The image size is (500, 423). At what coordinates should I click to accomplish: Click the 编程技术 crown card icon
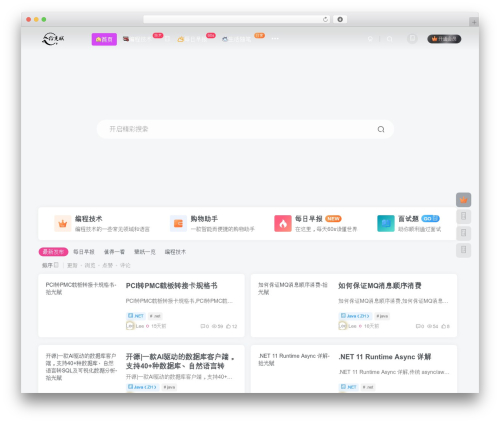coord(63,223)
